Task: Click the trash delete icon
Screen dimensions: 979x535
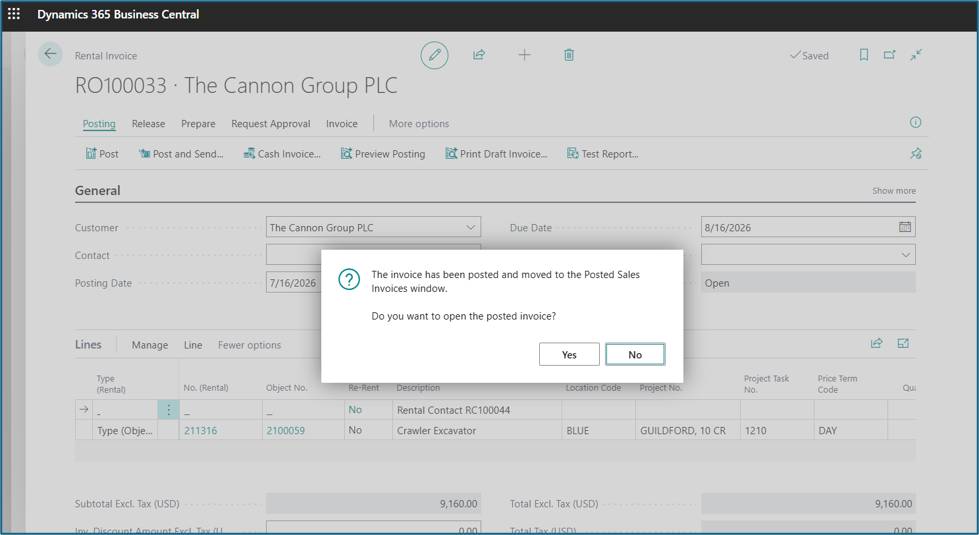Action: coord(569,55)
